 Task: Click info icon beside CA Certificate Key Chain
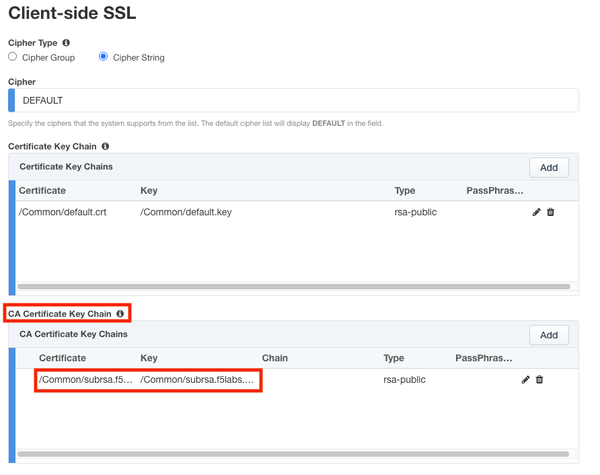(x=120, y=314)
